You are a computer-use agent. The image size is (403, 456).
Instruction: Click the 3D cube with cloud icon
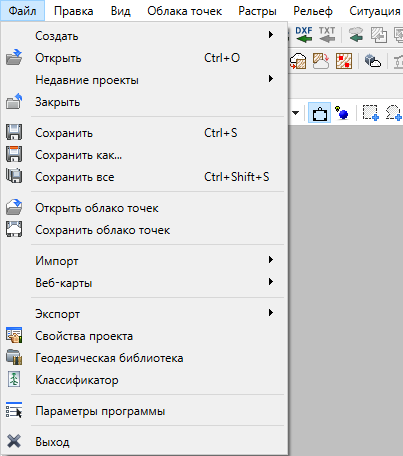(x=372, y=61)
